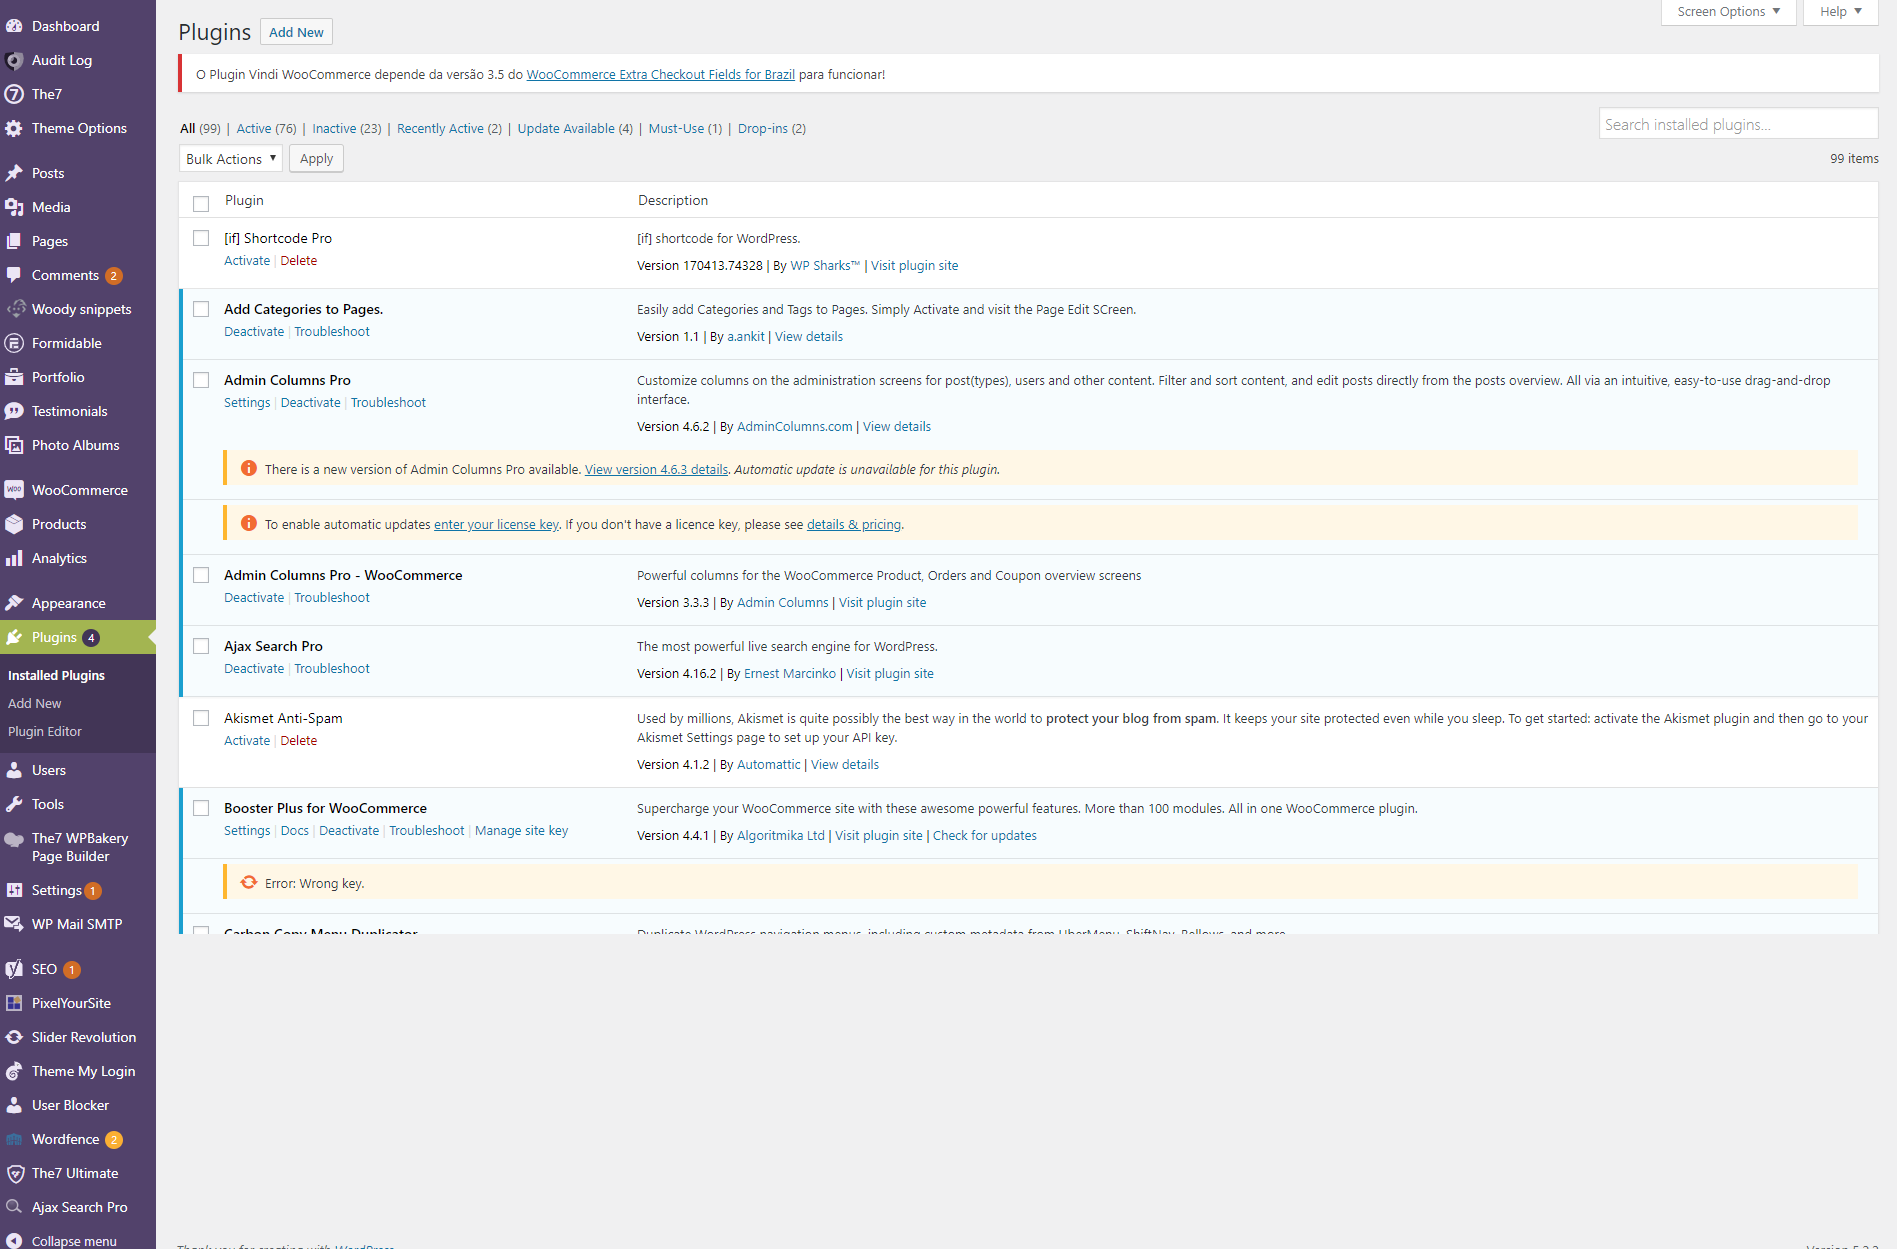Filter by Active plugins

pyautogui.click(x=267, y=129)
